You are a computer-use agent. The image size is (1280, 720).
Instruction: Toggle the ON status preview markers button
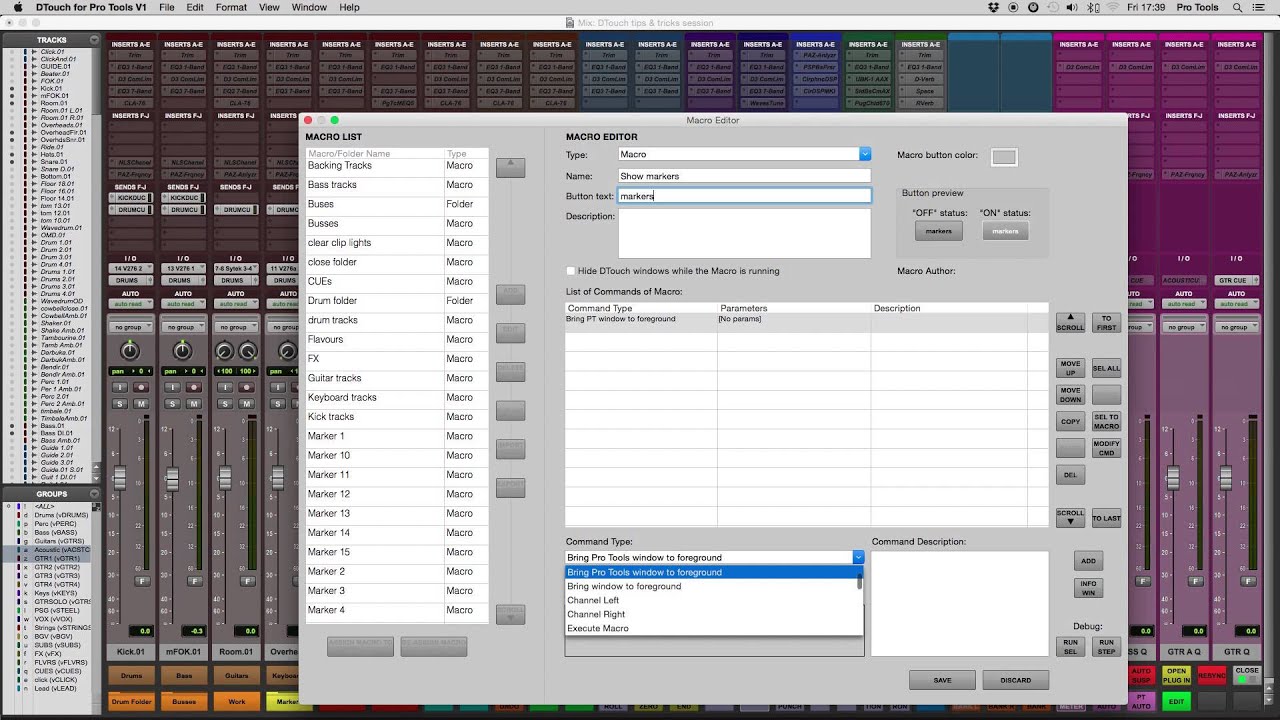click(1005, 231)
